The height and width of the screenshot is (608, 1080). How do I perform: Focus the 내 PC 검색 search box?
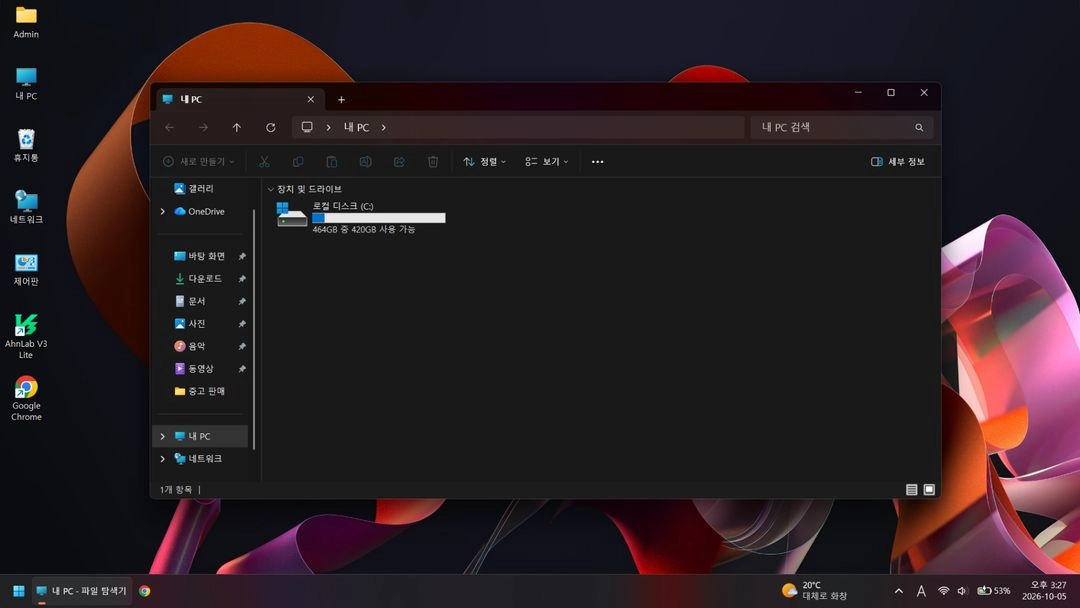click(842, 127)
